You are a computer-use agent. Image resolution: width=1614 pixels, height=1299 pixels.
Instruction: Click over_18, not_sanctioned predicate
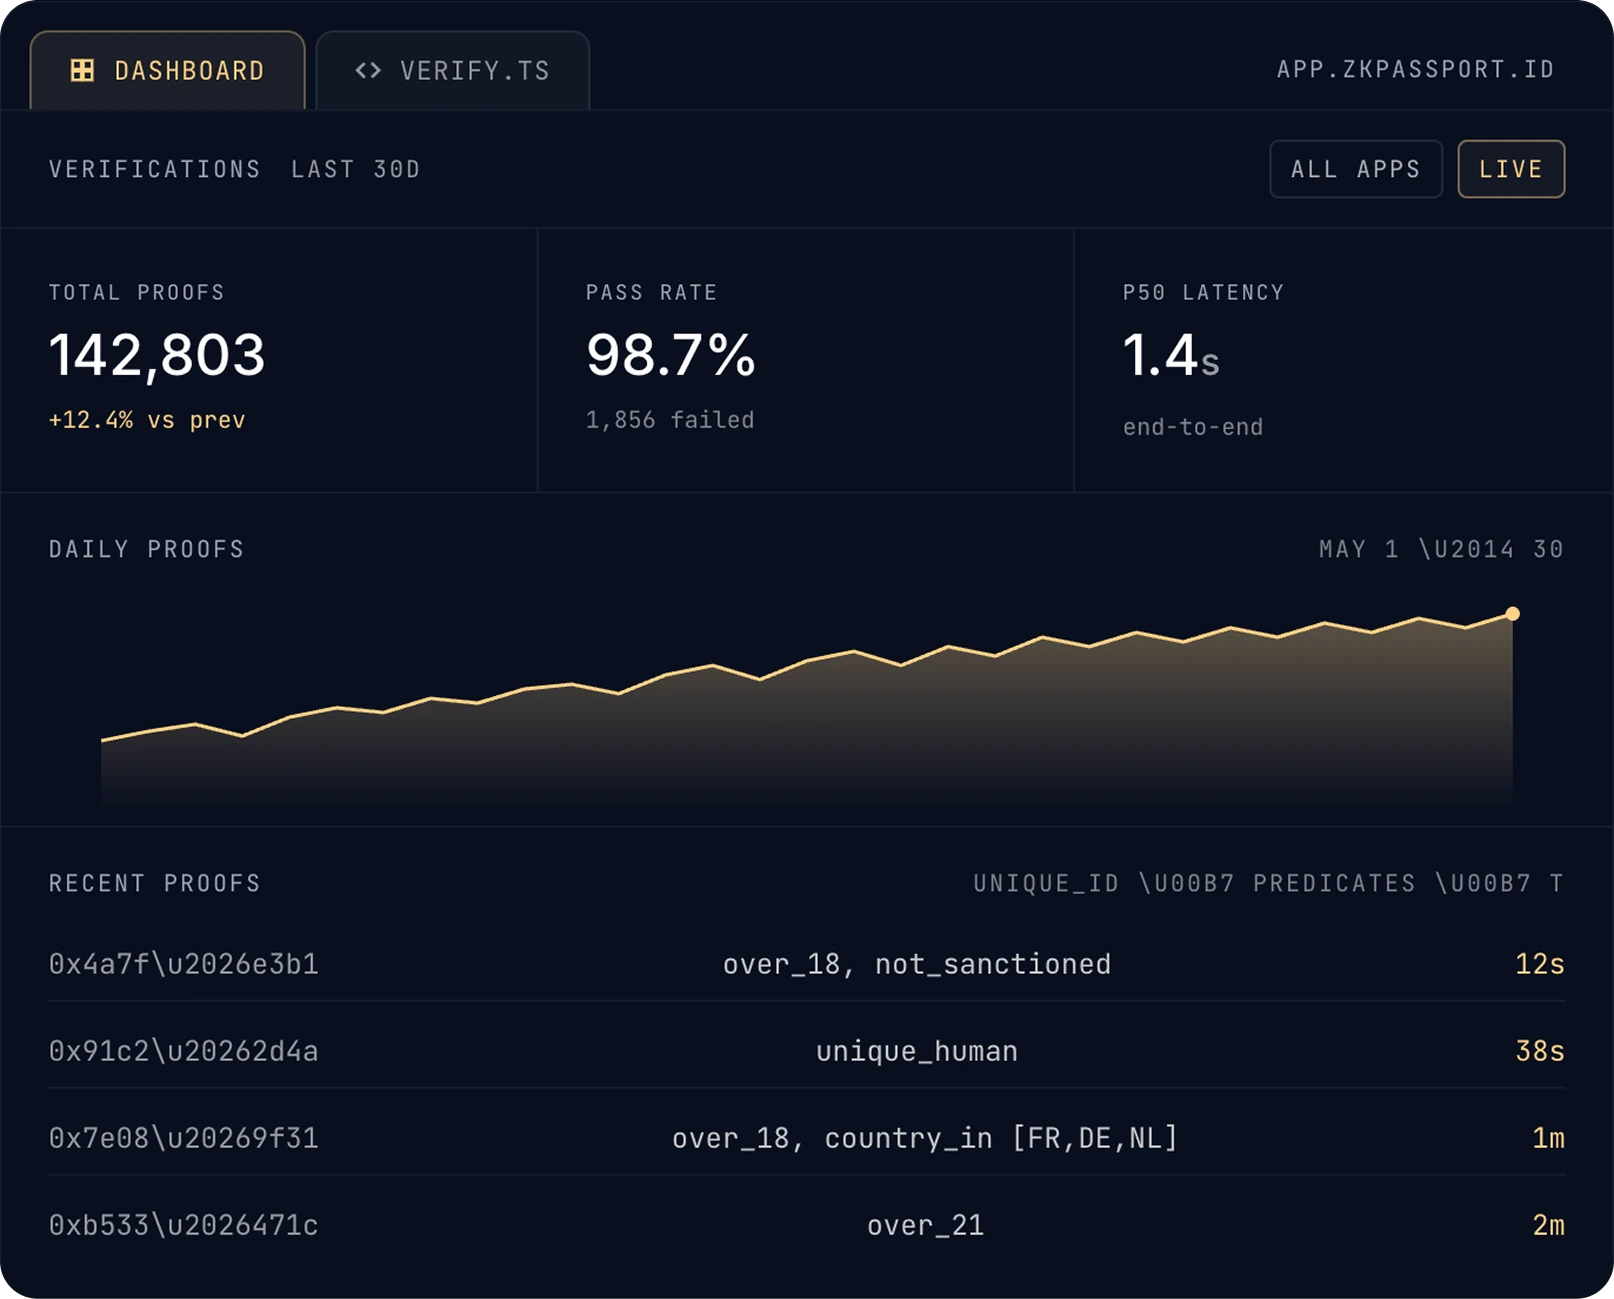pos(917,964)
